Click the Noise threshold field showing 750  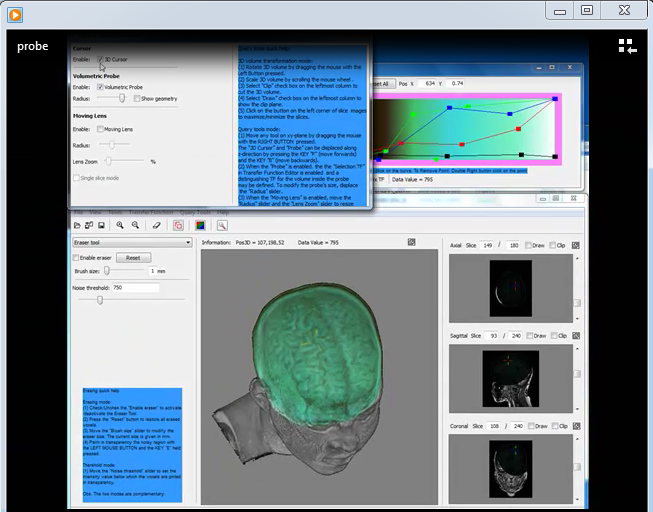pyautogui.click(x=135, y=287)
